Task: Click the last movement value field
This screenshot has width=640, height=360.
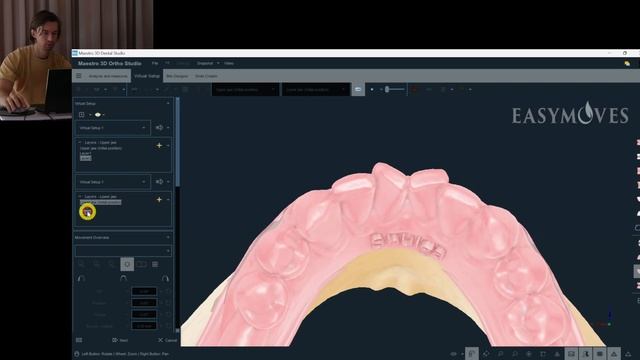Action: [x=144, y=326]
